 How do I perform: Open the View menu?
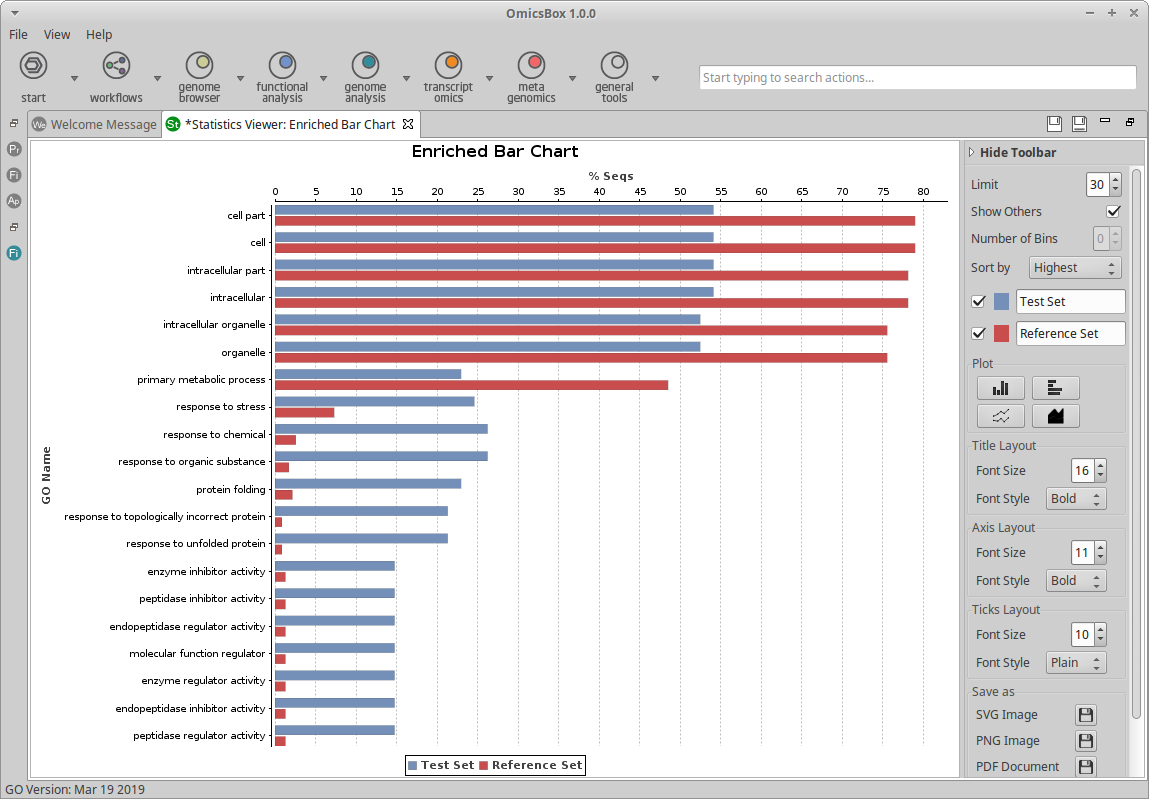(x=57, y=34)
